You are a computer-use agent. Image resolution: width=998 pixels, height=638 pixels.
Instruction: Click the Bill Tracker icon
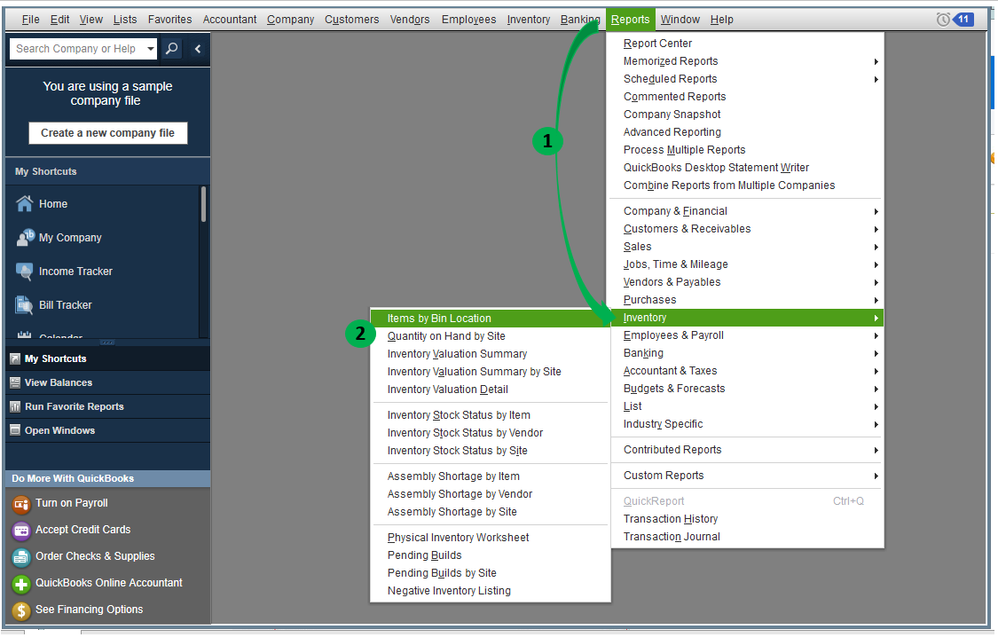click(24, 305)
